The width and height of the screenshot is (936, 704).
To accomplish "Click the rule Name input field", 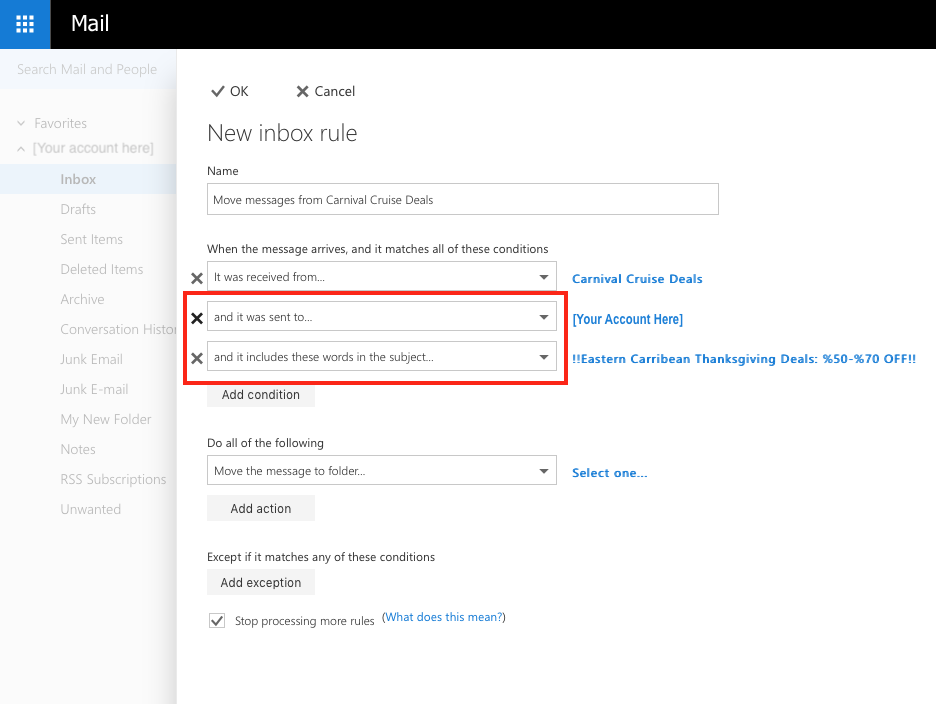I will tap(462, 199).
